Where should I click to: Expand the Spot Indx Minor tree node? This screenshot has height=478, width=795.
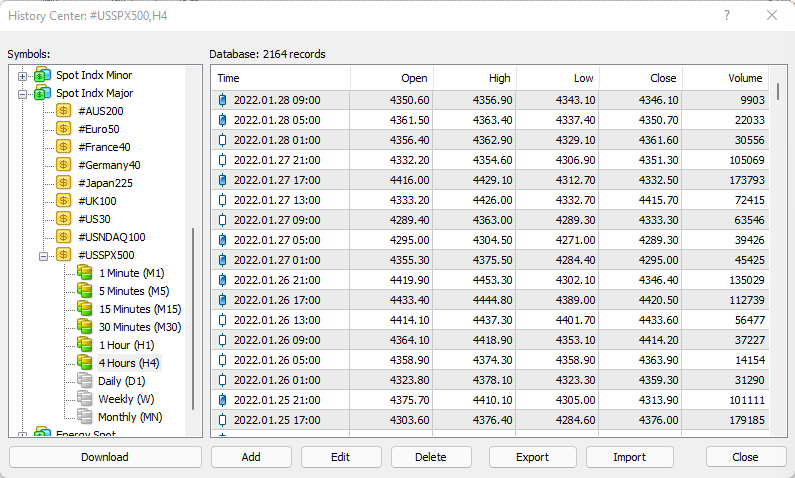tap(22, 76)
